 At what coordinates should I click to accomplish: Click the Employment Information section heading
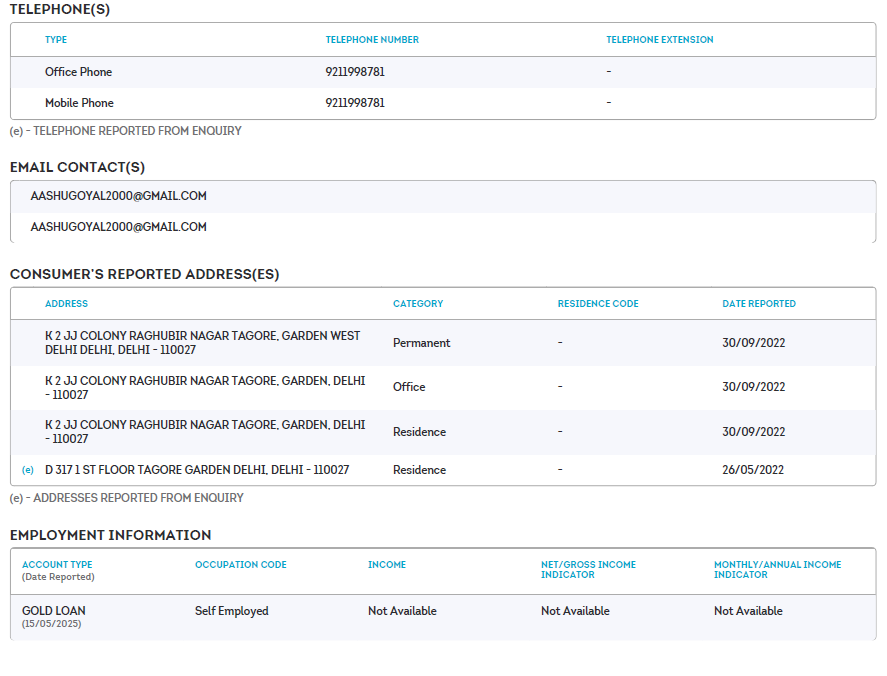coord(110,535)
